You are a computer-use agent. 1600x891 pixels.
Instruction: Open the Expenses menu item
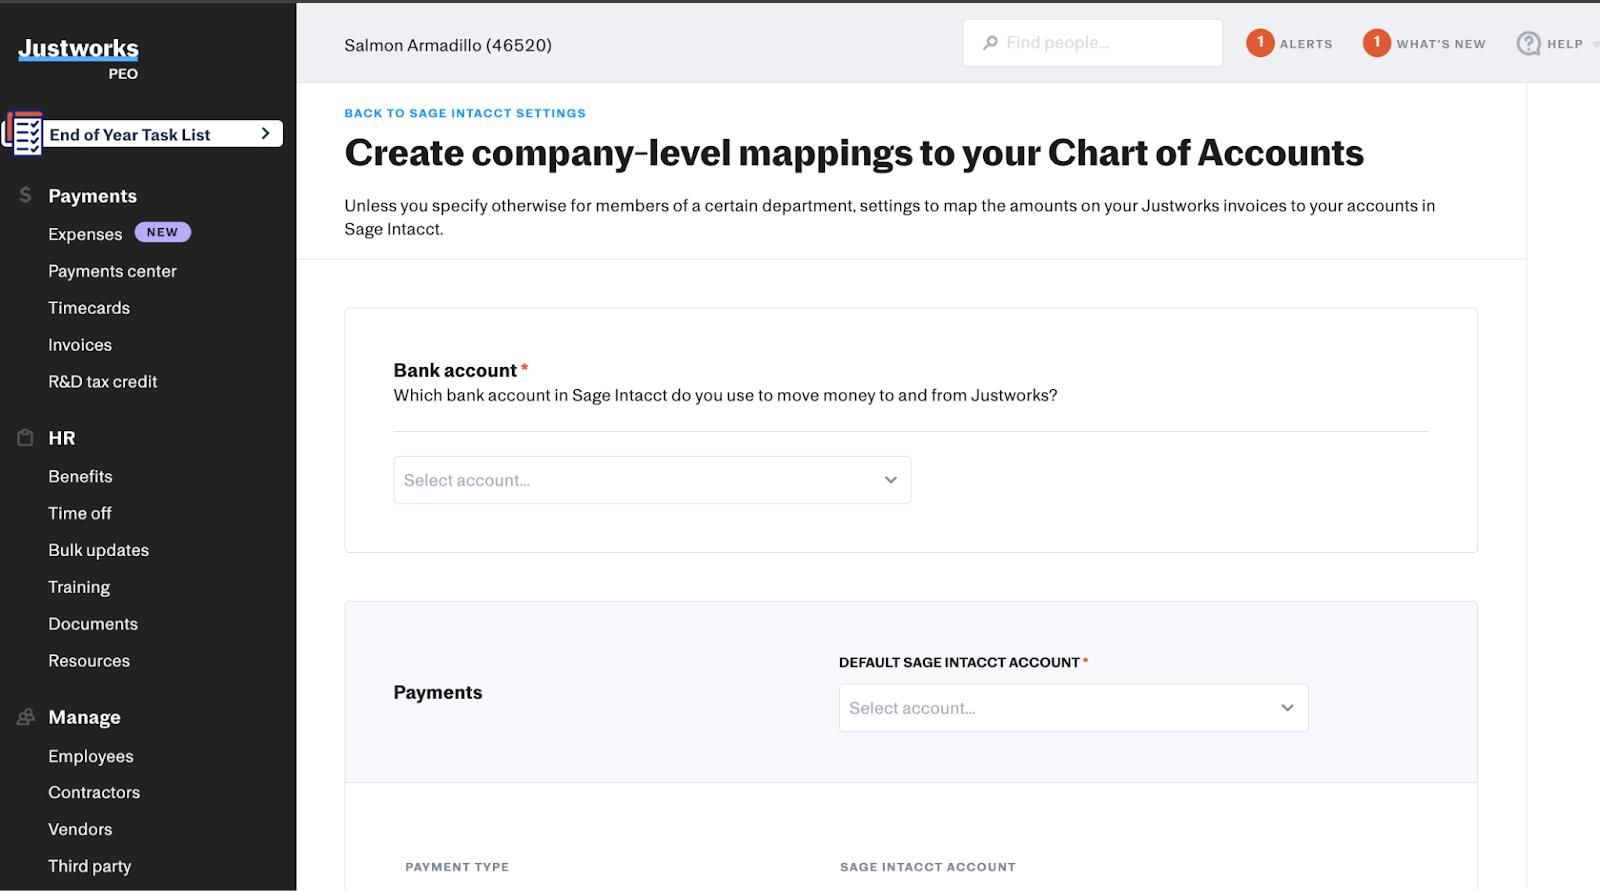coord(85,234)
